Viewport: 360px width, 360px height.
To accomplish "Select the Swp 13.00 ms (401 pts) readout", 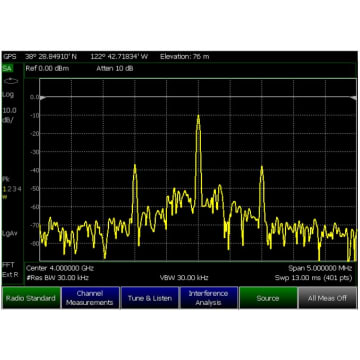I will [x=313, y=278].
